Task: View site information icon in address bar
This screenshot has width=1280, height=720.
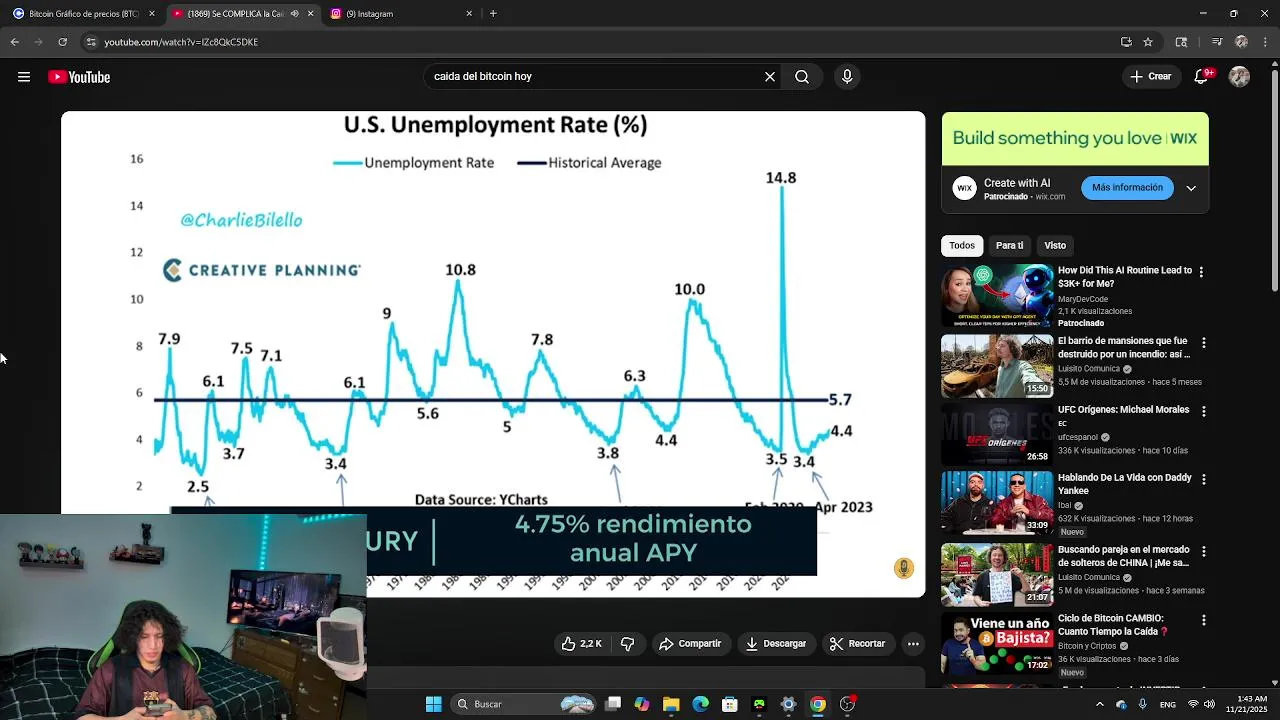Action: tap(91, 42)
